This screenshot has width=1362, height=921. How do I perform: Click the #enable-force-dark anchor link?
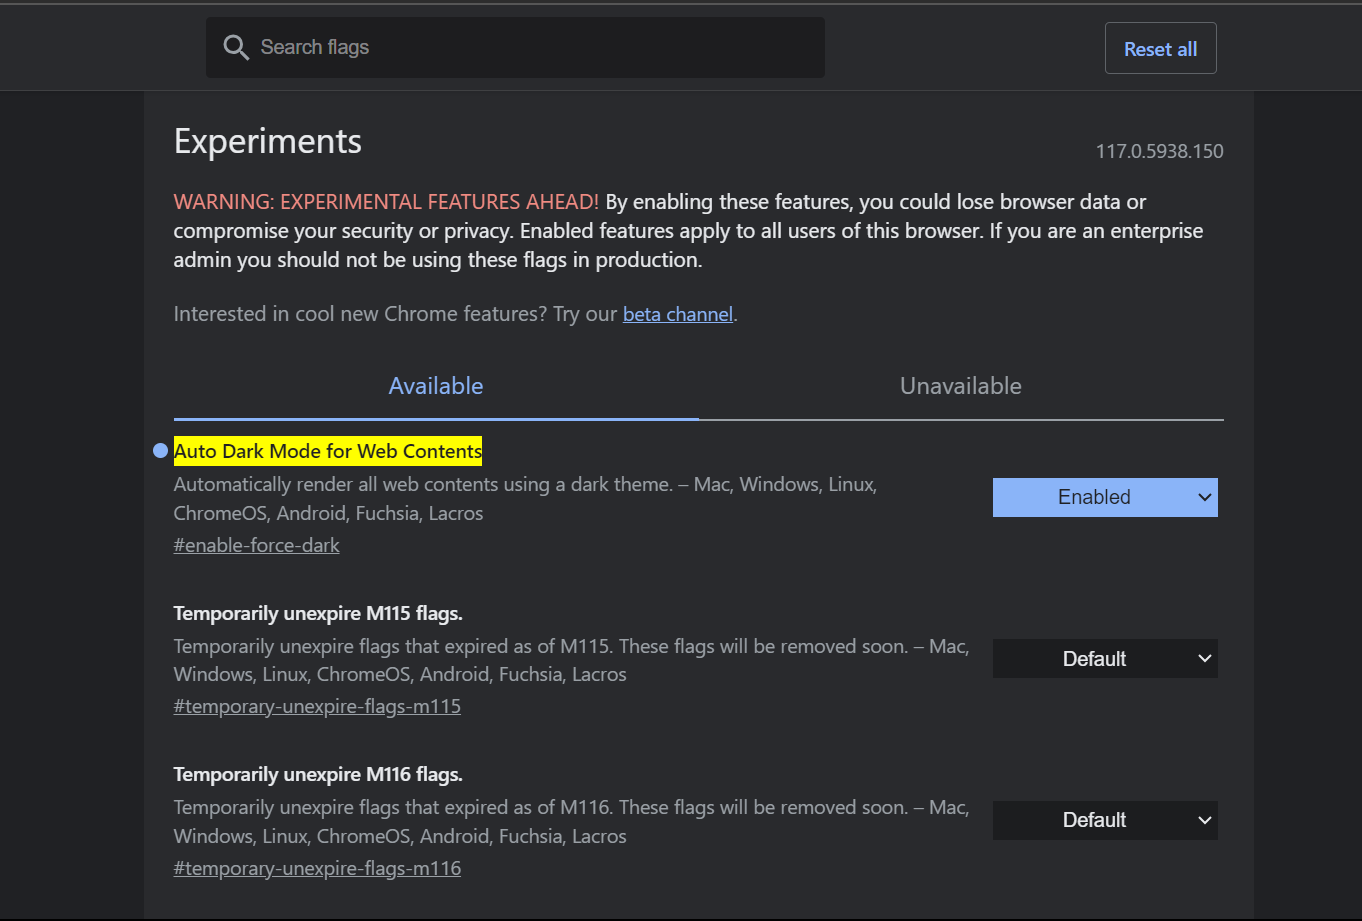[256, 545]
